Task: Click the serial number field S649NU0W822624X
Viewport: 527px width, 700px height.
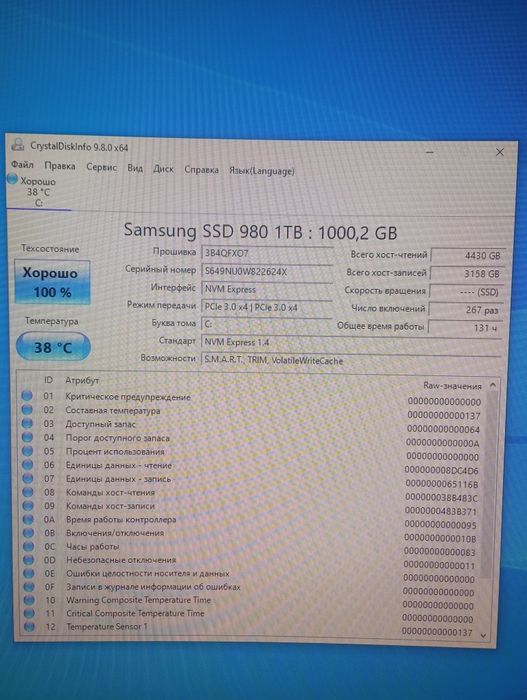Action: (x=267, y=271)
